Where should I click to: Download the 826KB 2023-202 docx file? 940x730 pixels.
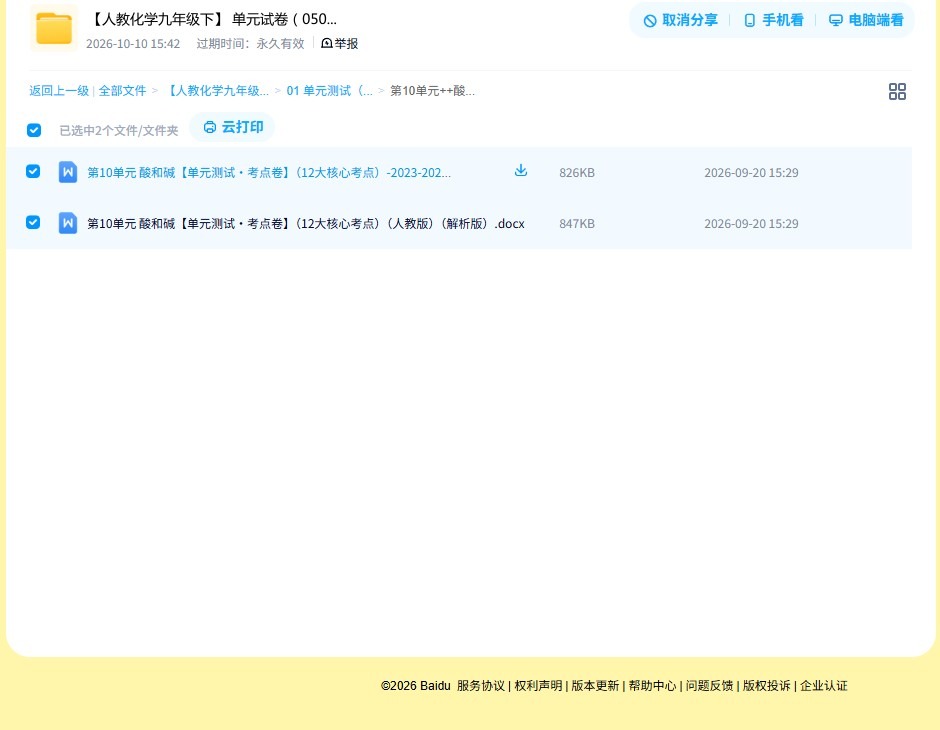pos(521,171)
